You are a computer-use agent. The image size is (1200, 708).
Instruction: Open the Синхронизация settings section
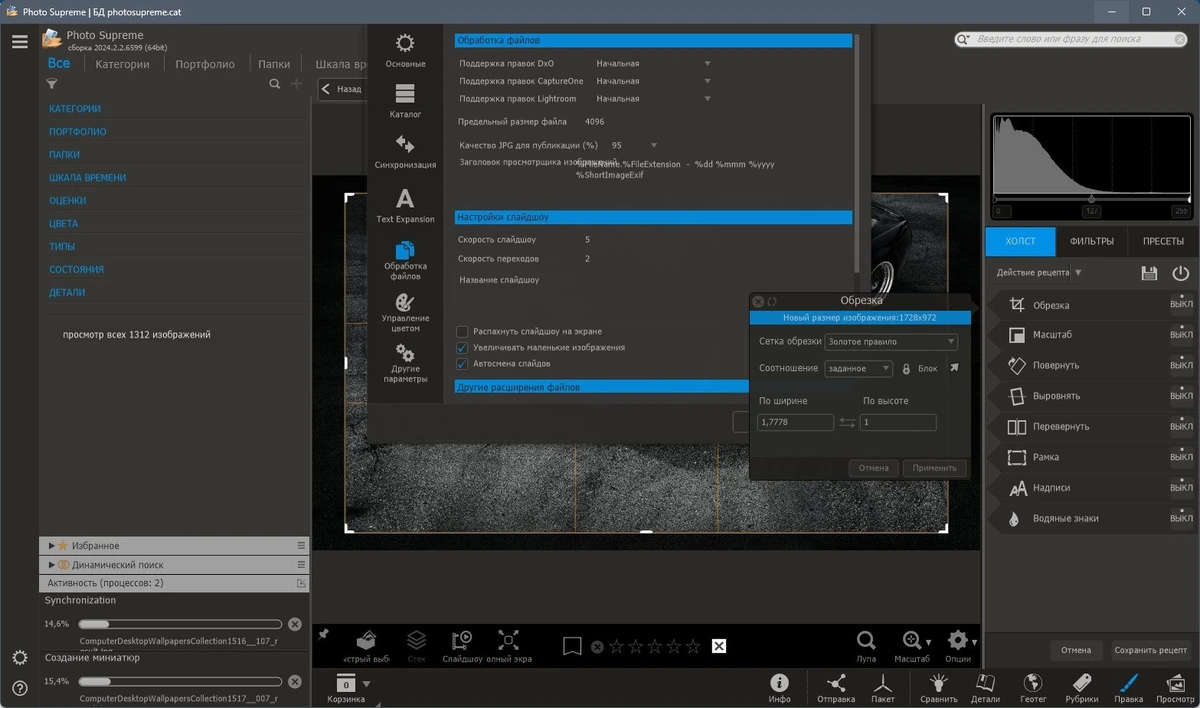coord(405,152)
